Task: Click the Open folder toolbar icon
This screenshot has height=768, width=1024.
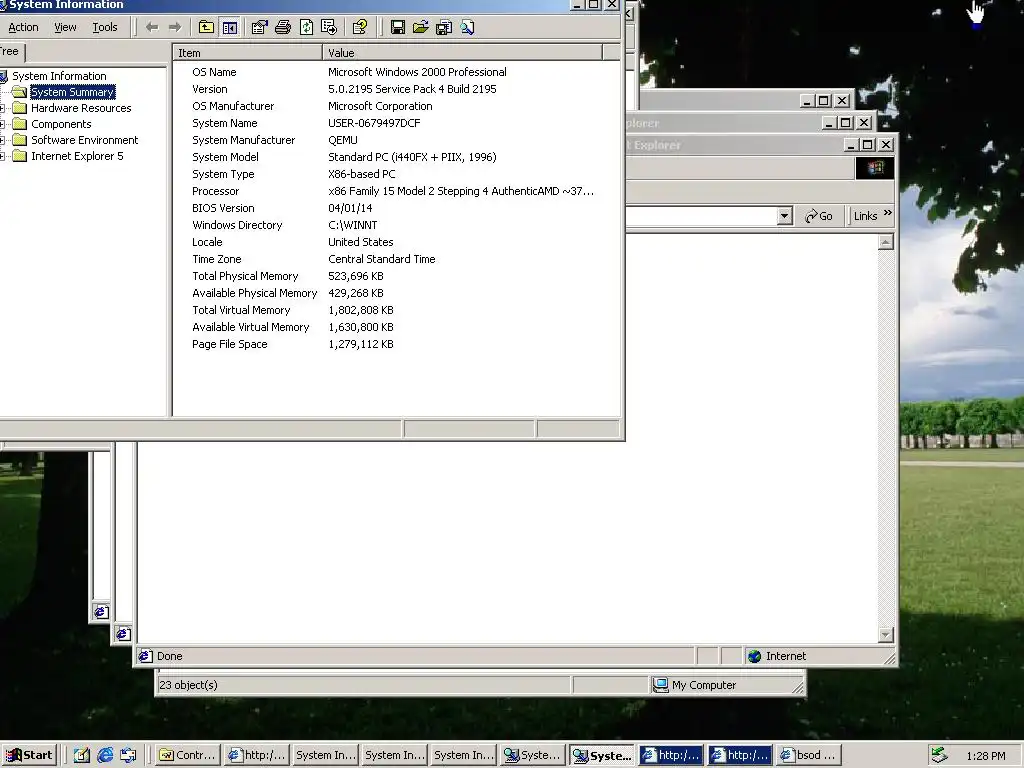Action: [x=421, y=27]
